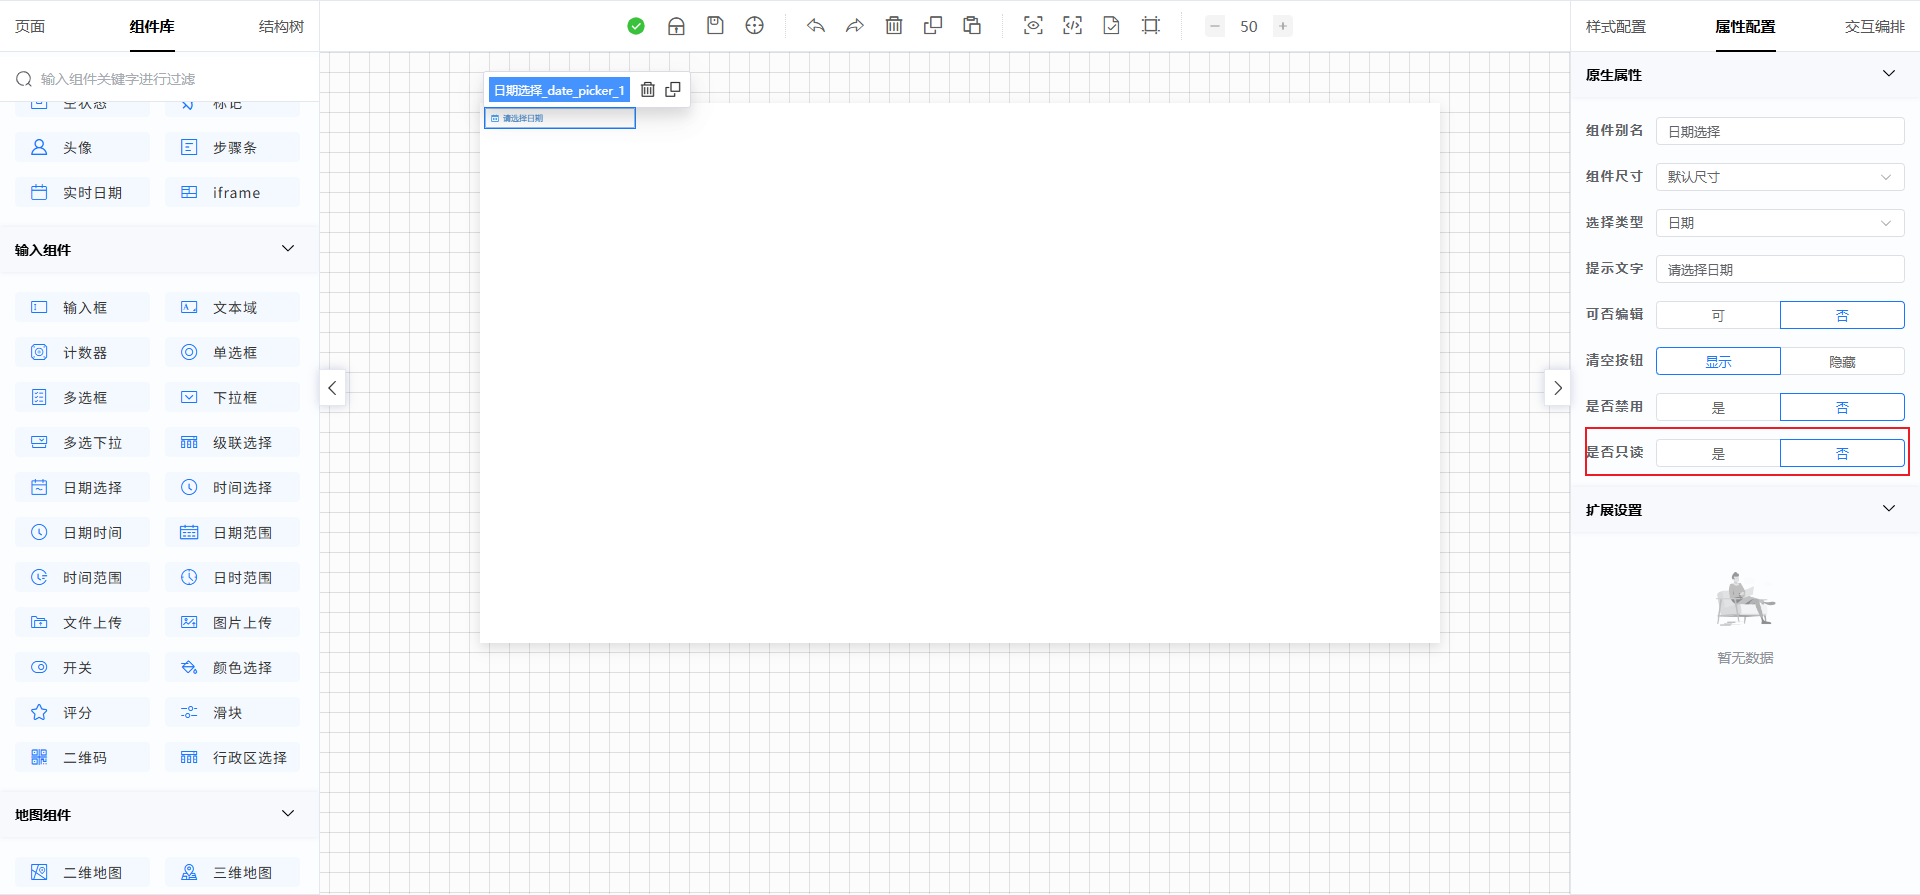This screenshot has width=1920, height=895.
Task: Set 是否只读 to 是
Action: (x=1718, y=453)
